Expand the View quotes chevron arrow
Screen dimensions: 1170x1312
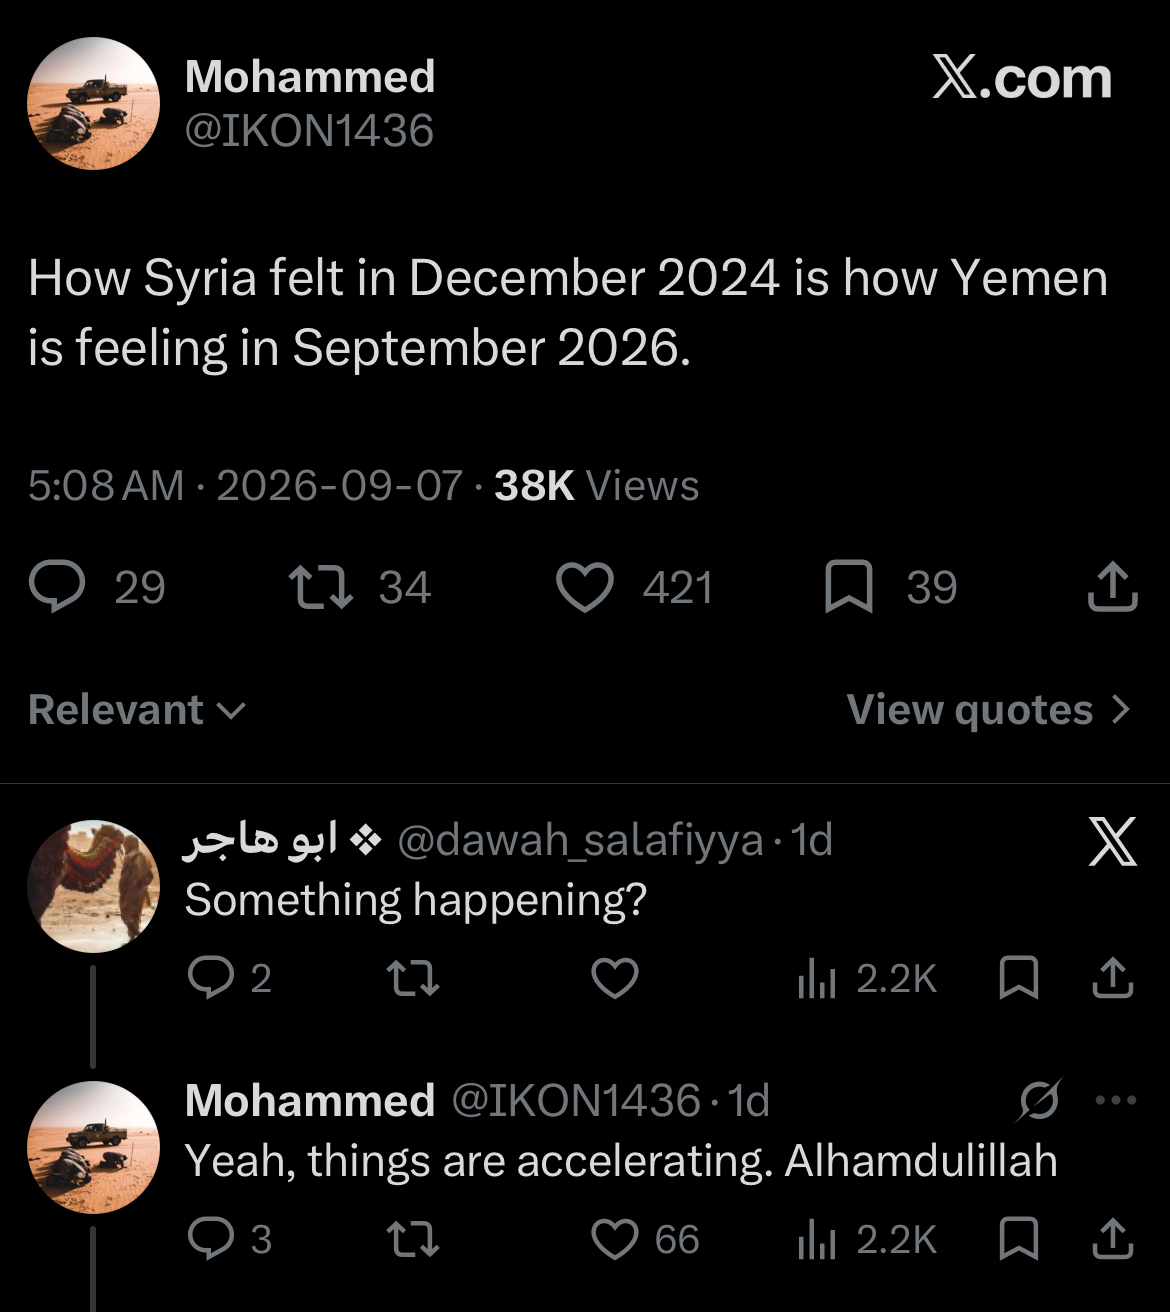coord(1121,710)
